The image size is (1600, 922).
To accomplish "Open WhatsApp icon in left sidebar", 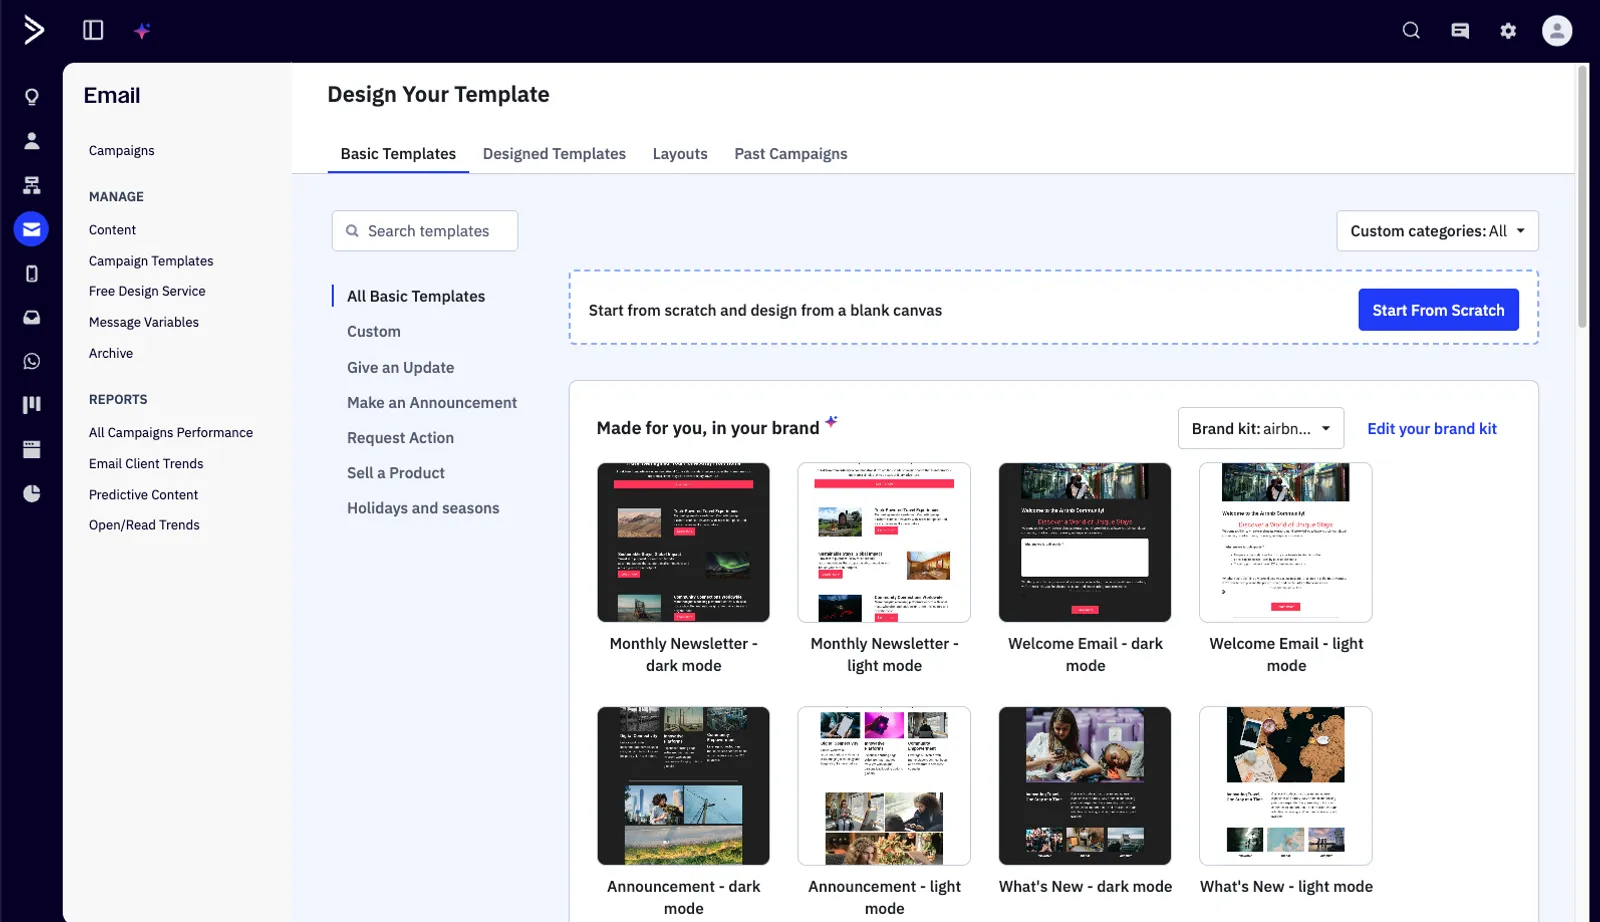I will (x=32, y=361).
